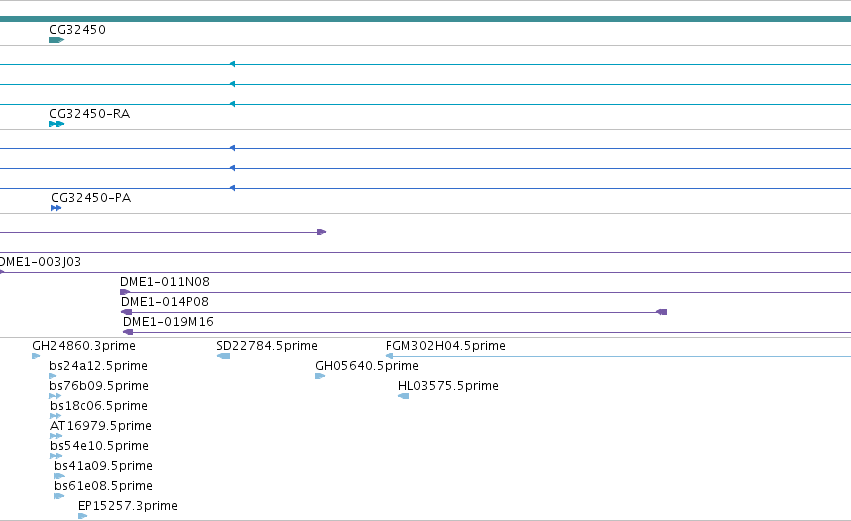Select the bs76b09.5prime EST arrow

(x=55, y=396)
